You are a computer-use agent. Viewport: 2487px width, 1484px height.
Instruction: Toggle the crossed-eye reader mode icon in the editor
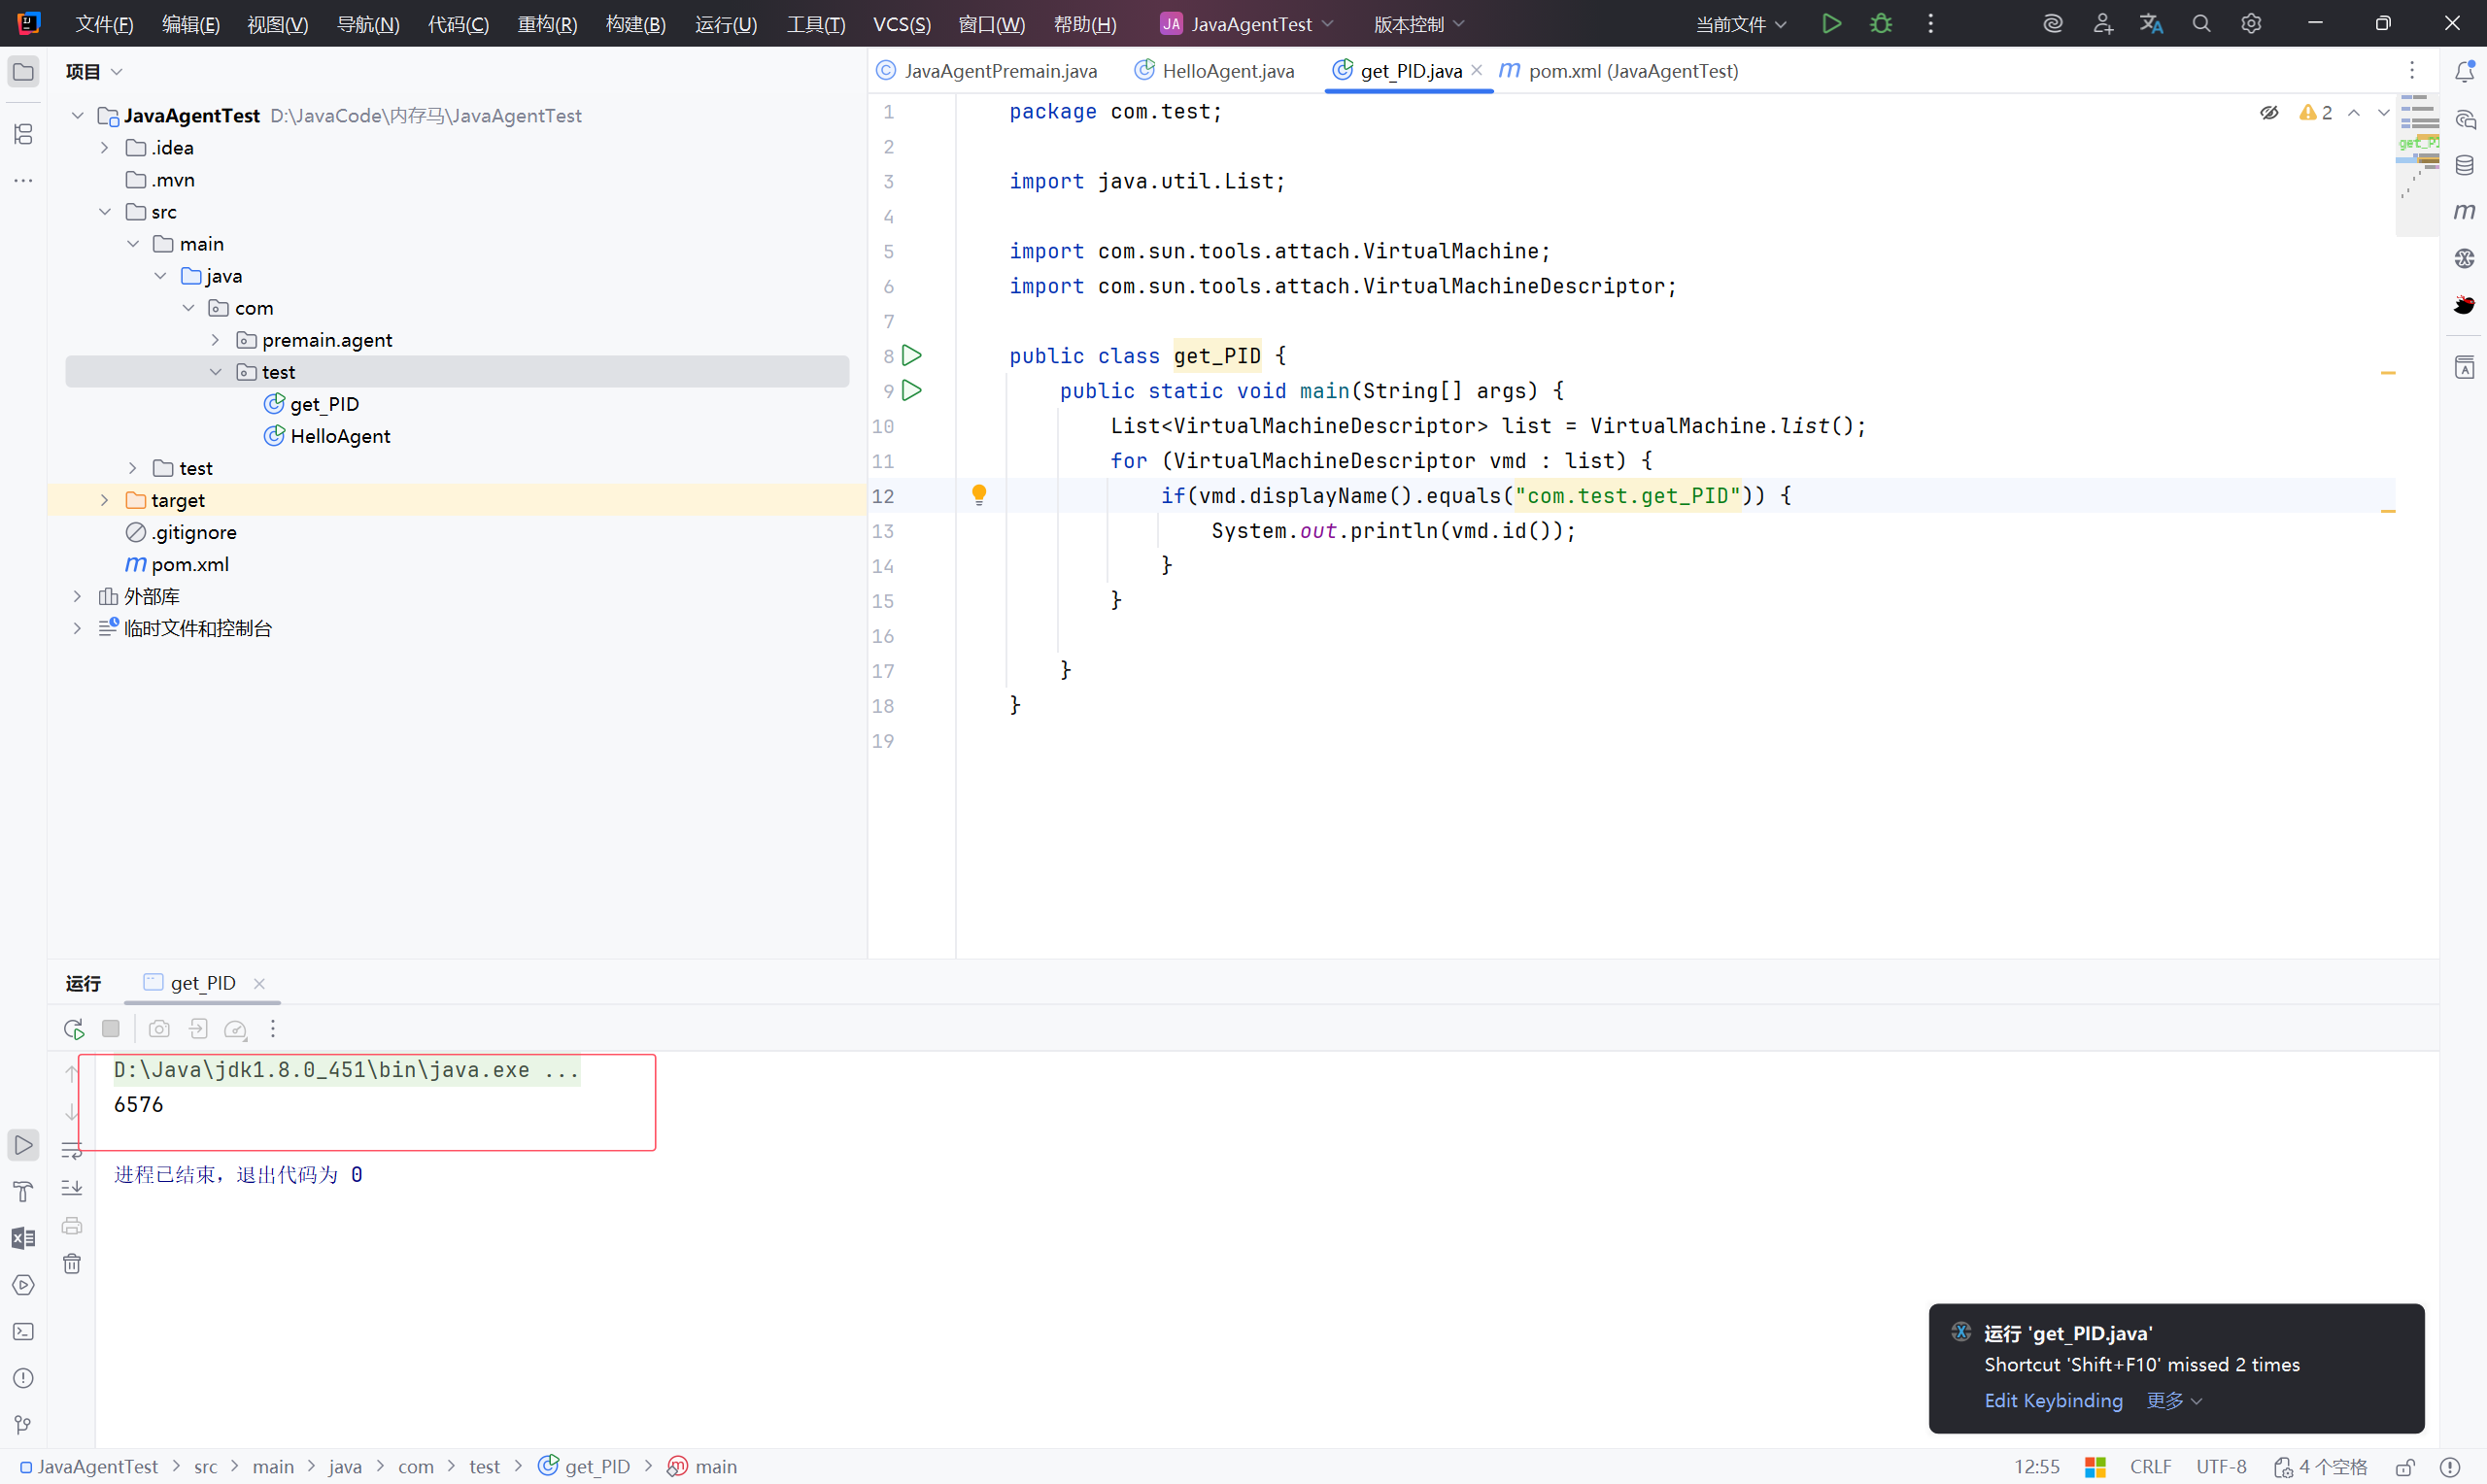2269,113
